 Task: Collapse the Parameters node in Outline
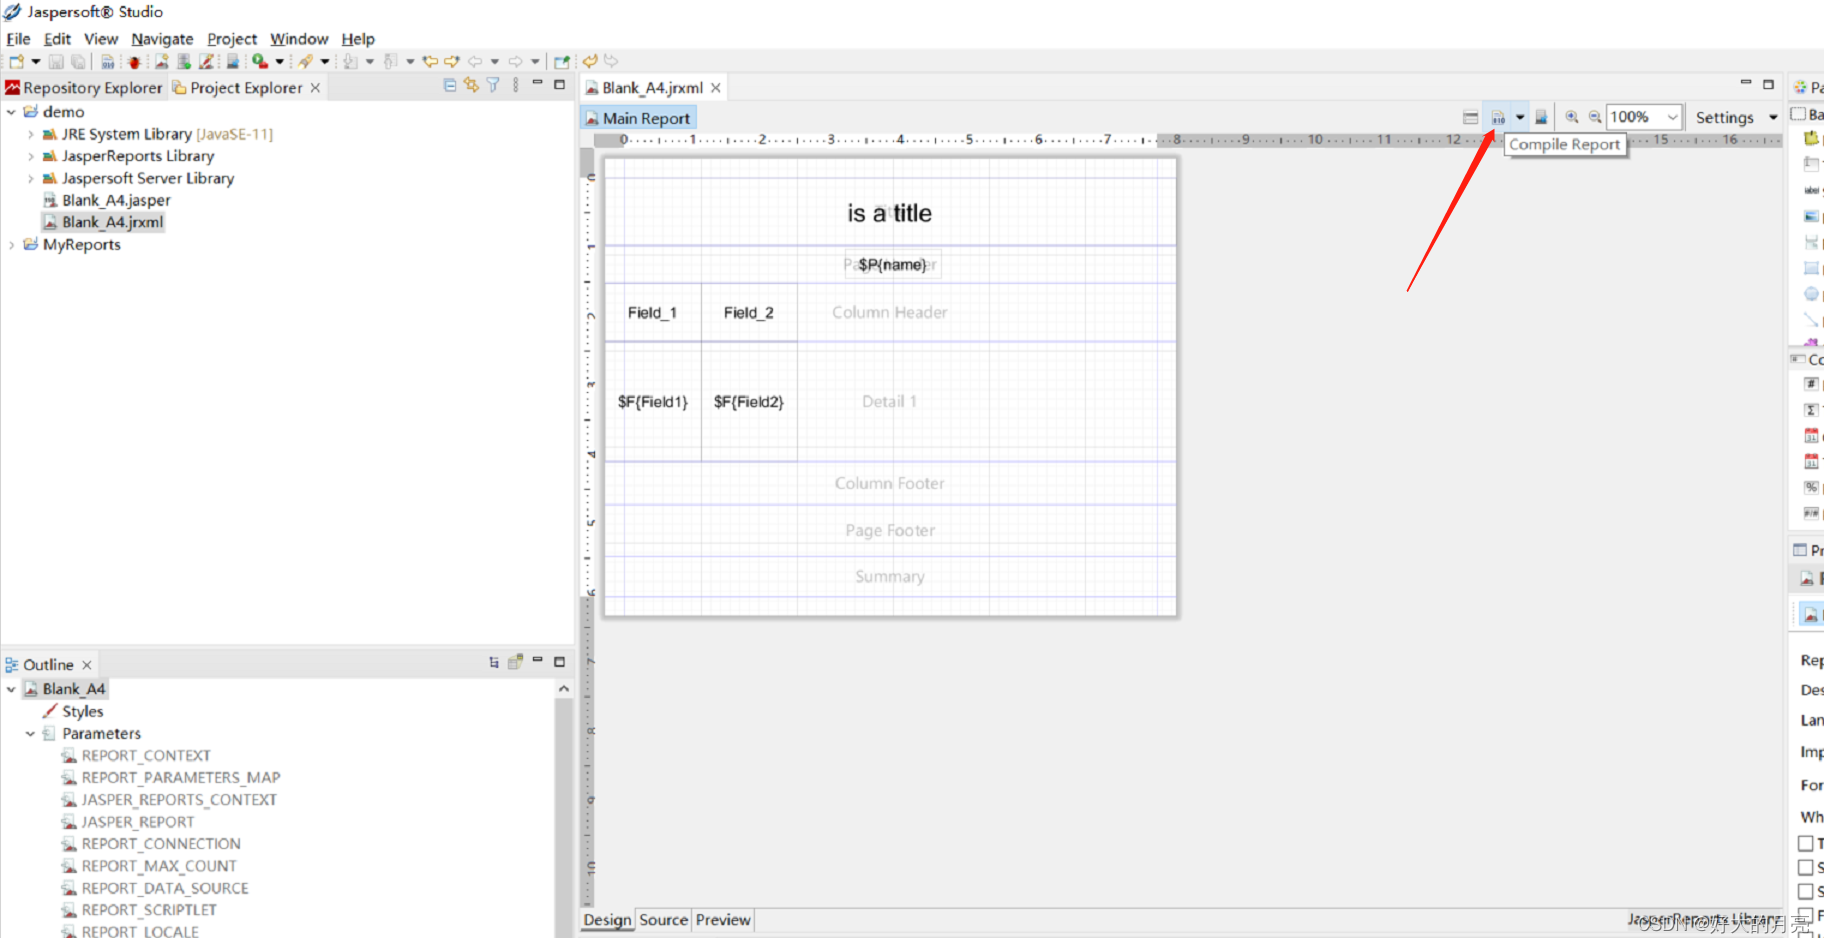coord(30,733)
